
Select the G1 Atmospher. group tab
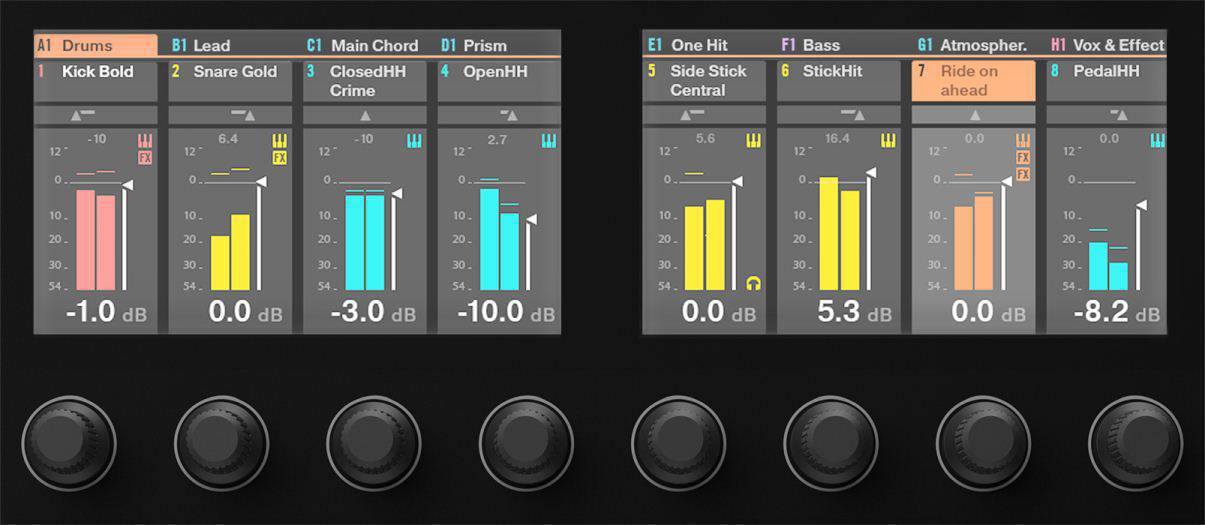(972, 45)
